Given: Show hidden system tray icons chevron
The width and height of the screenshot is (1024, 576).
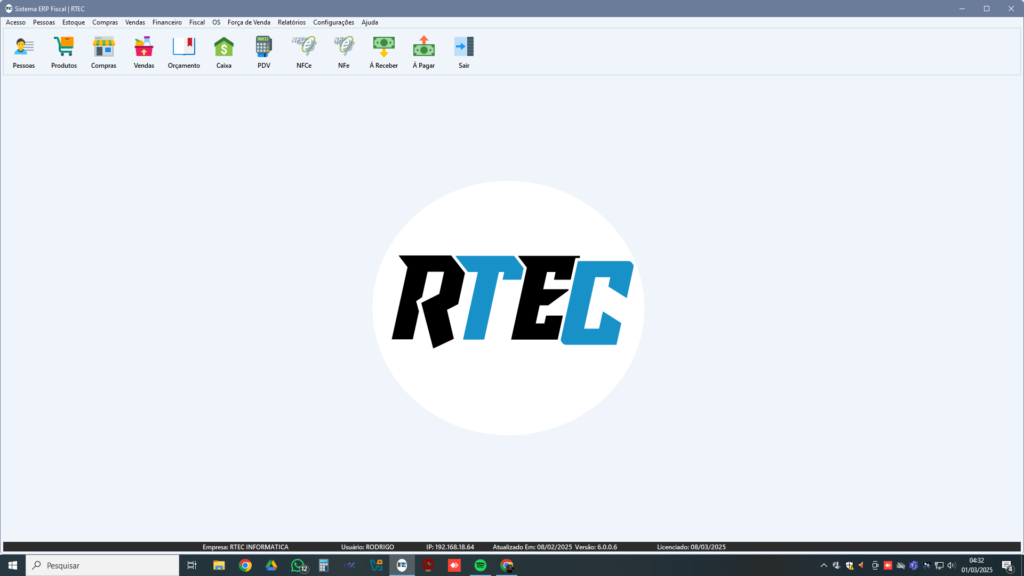Looking at the screenshot, I should pos(824,565).
